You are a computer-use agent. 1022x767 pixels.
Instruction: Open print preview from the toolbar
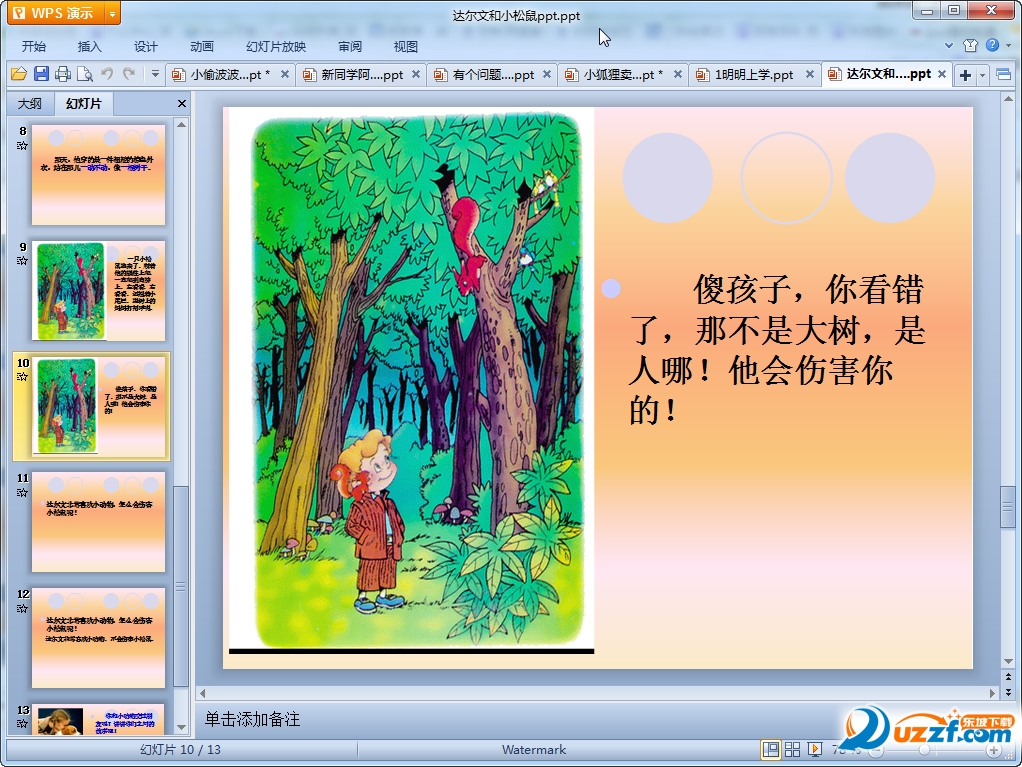pyautogui.click(x=85, y=74)
